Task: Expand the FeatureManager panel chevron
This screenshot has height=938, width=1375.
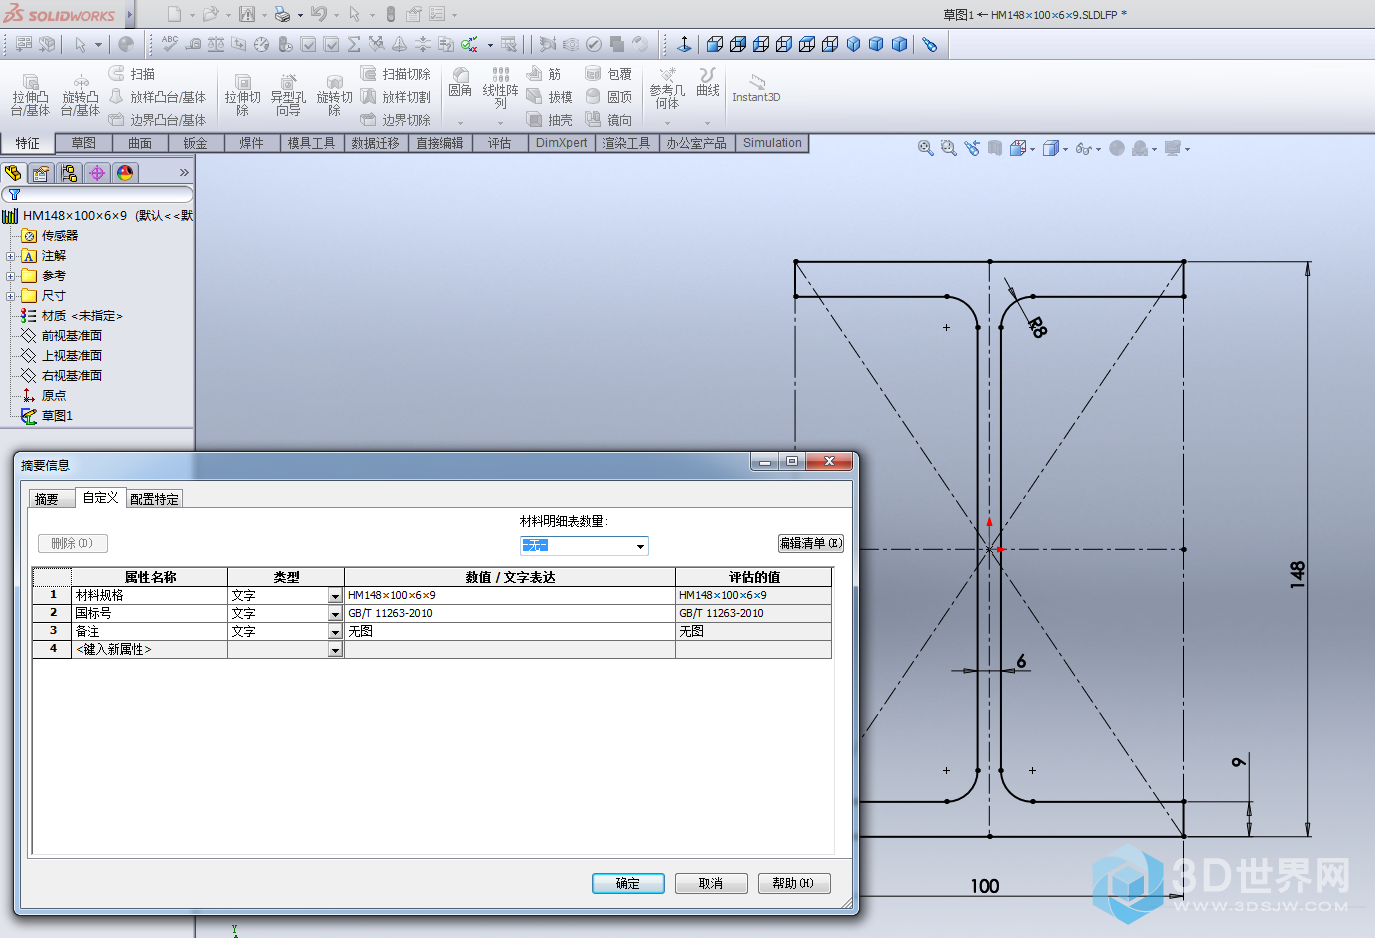Action: point(184,173)
